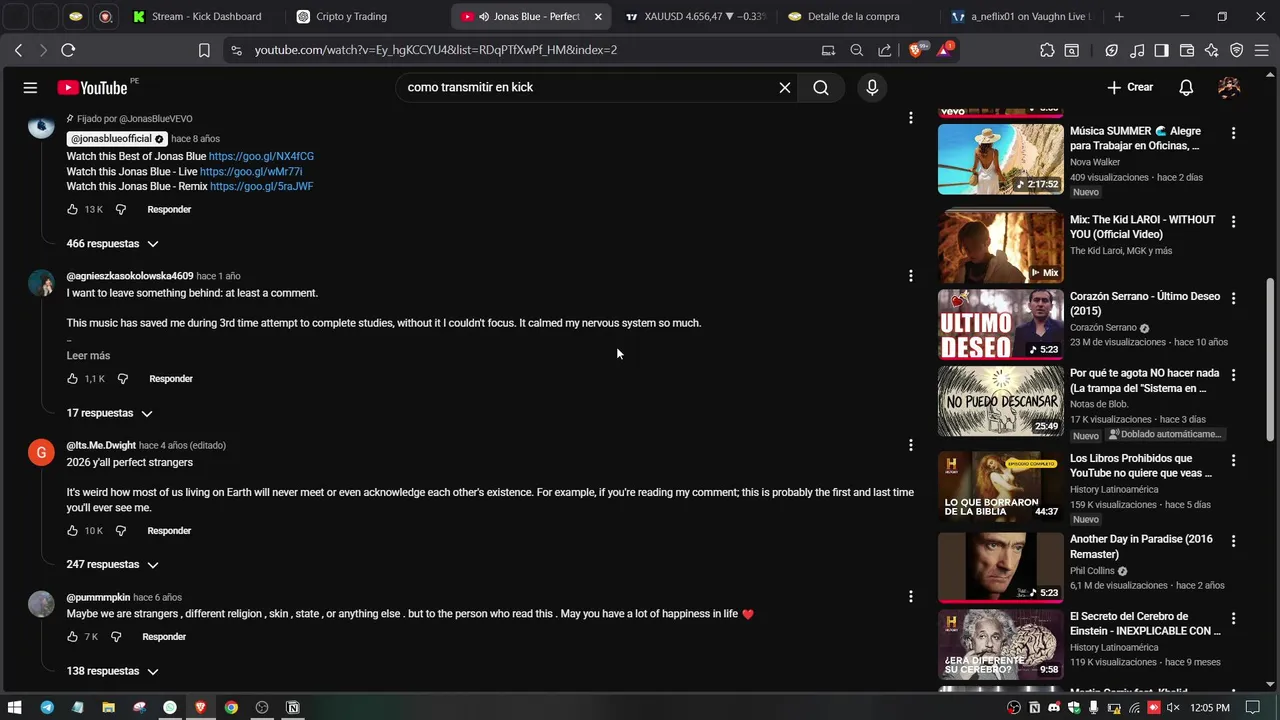Dislike the @jonasblueofficial pinned comment
The width and height of the screenshot is (1280, 720).
(x=121, y=209)
